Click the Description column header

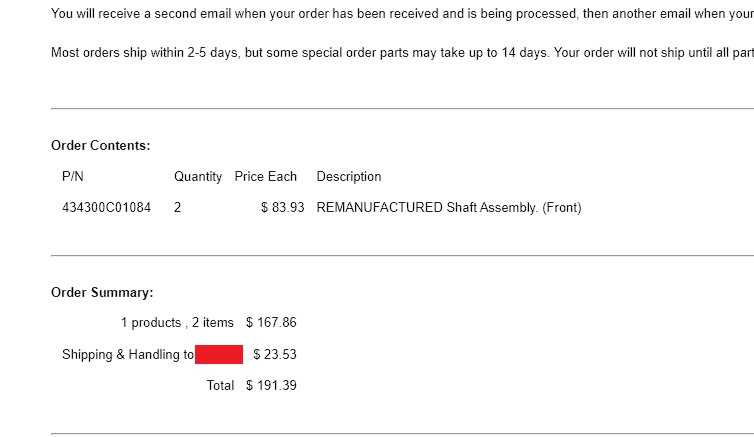click(x=349, y=177)
